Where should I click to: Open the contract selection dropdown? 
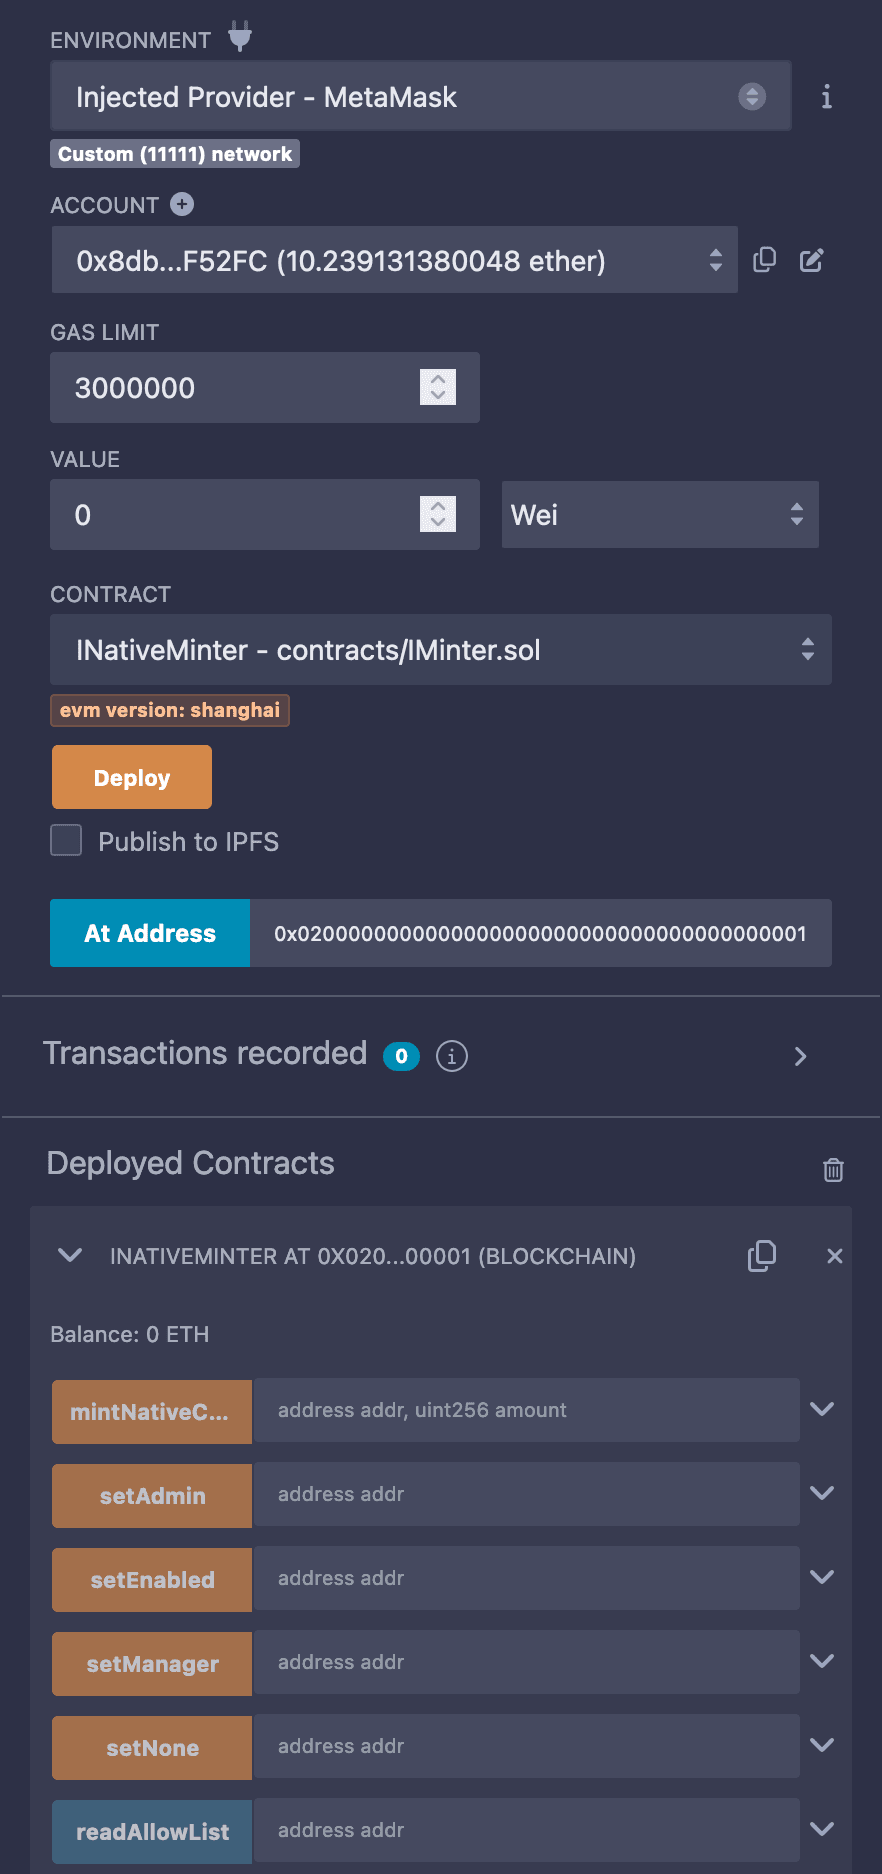[x=440, y=650]
